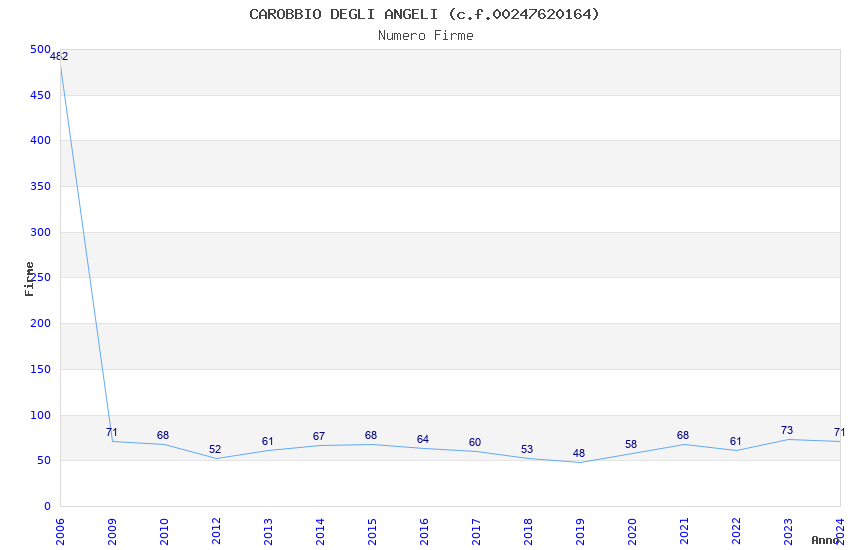Click the 200 tick on Firme axis

[x=41, y=323]
